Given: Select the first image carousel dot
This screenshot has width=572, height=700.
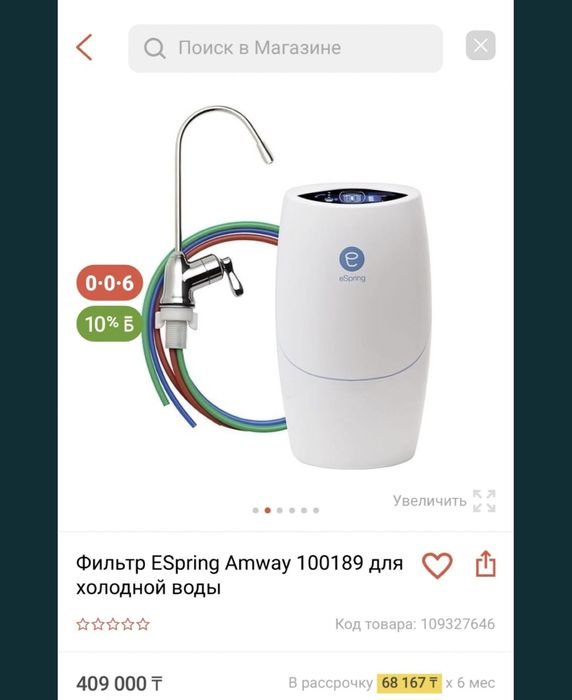Looking at the screenshot, I should 255,510.
